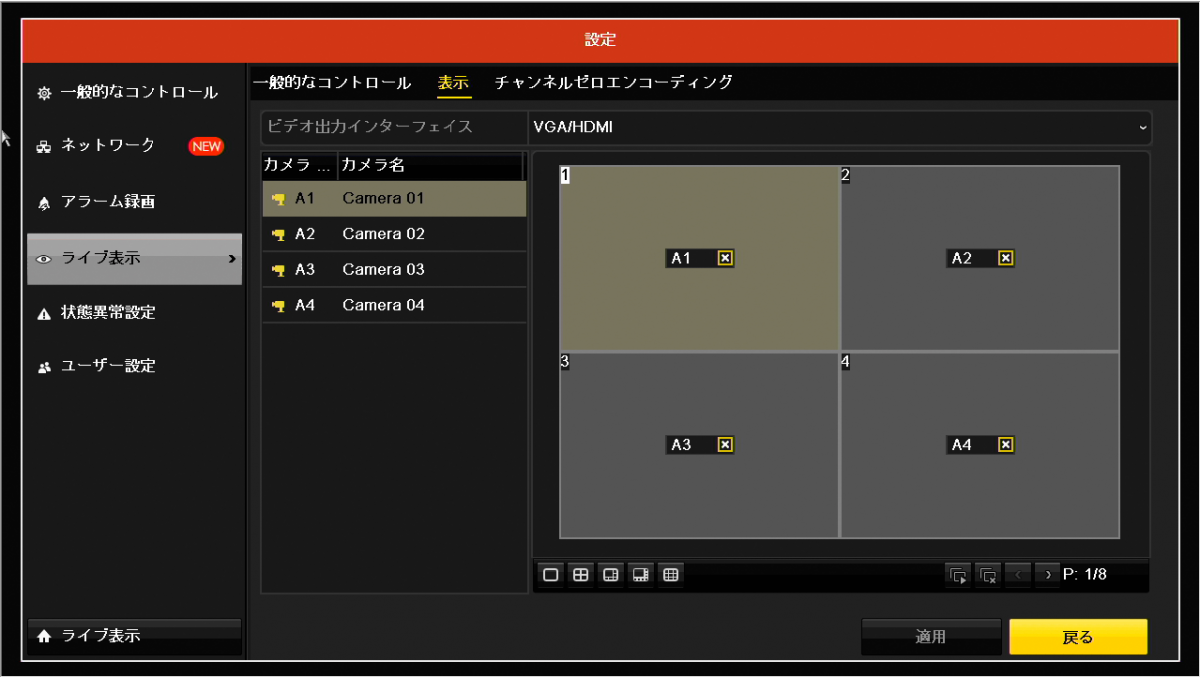Click the network icon beside ネットワーク
This screenshot has height=677, width=1200.
pyautogui.click(x=44, y=147)
